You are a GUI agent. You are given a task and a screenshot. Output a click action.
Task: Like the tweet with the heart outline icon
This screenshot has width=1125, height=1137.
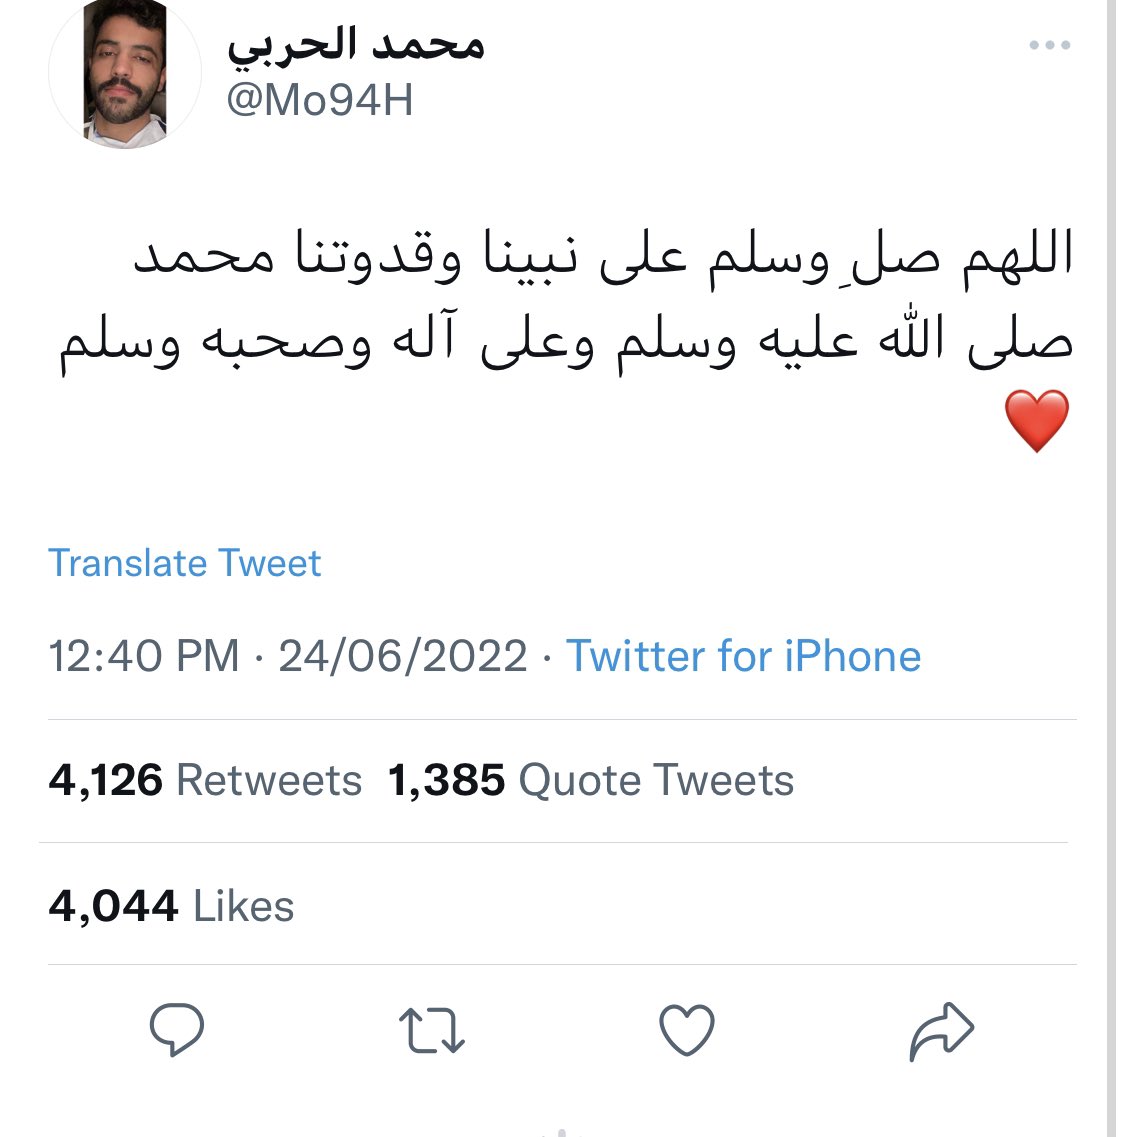pyautogui.click(x=686, y=1030)
